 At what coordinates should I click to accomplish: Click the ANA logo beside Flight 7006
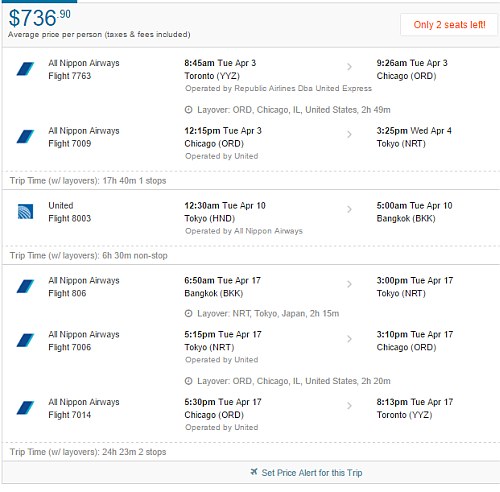(x=25, y=340)
